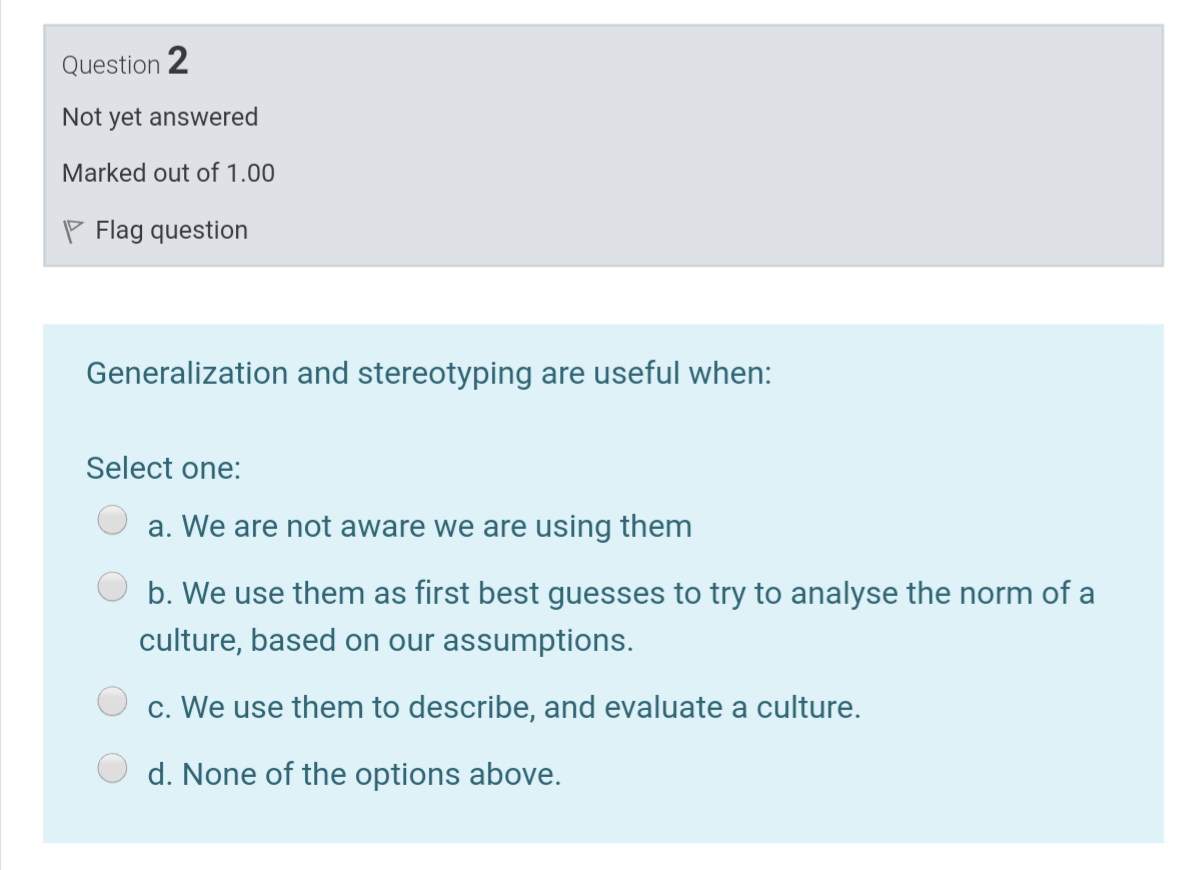The width and height of the screenshot is (1198, 870).
Task: Click the Flag question link
Action: pos(171,230)
